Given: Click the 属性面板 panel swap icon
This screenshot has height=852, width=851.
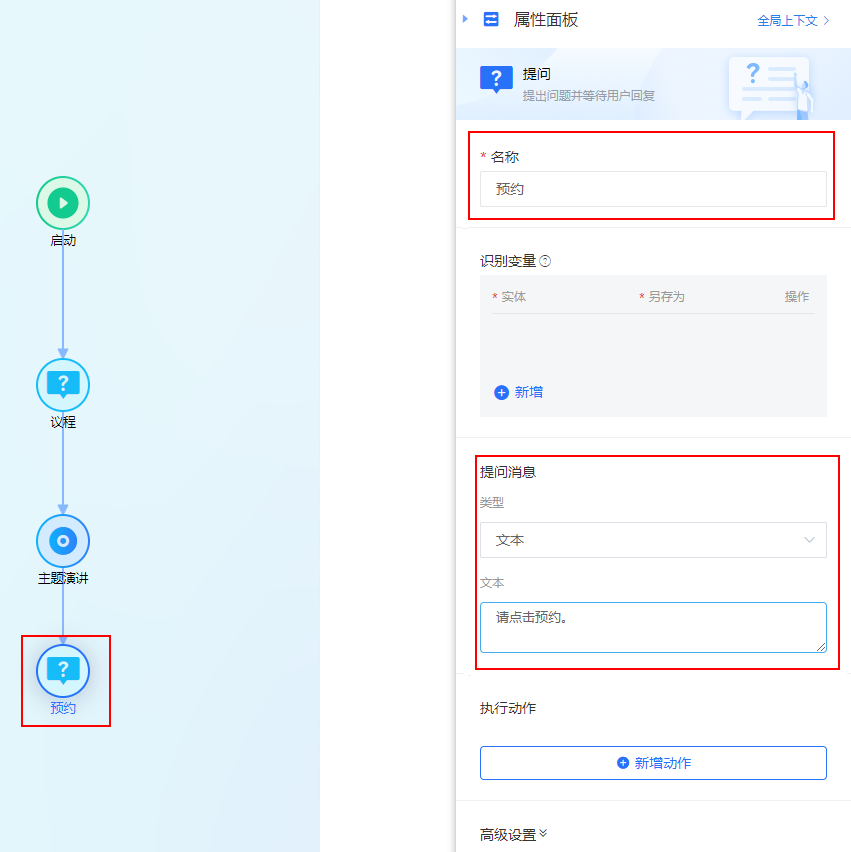Looking at the screenshot, I should tap(491, 20).
